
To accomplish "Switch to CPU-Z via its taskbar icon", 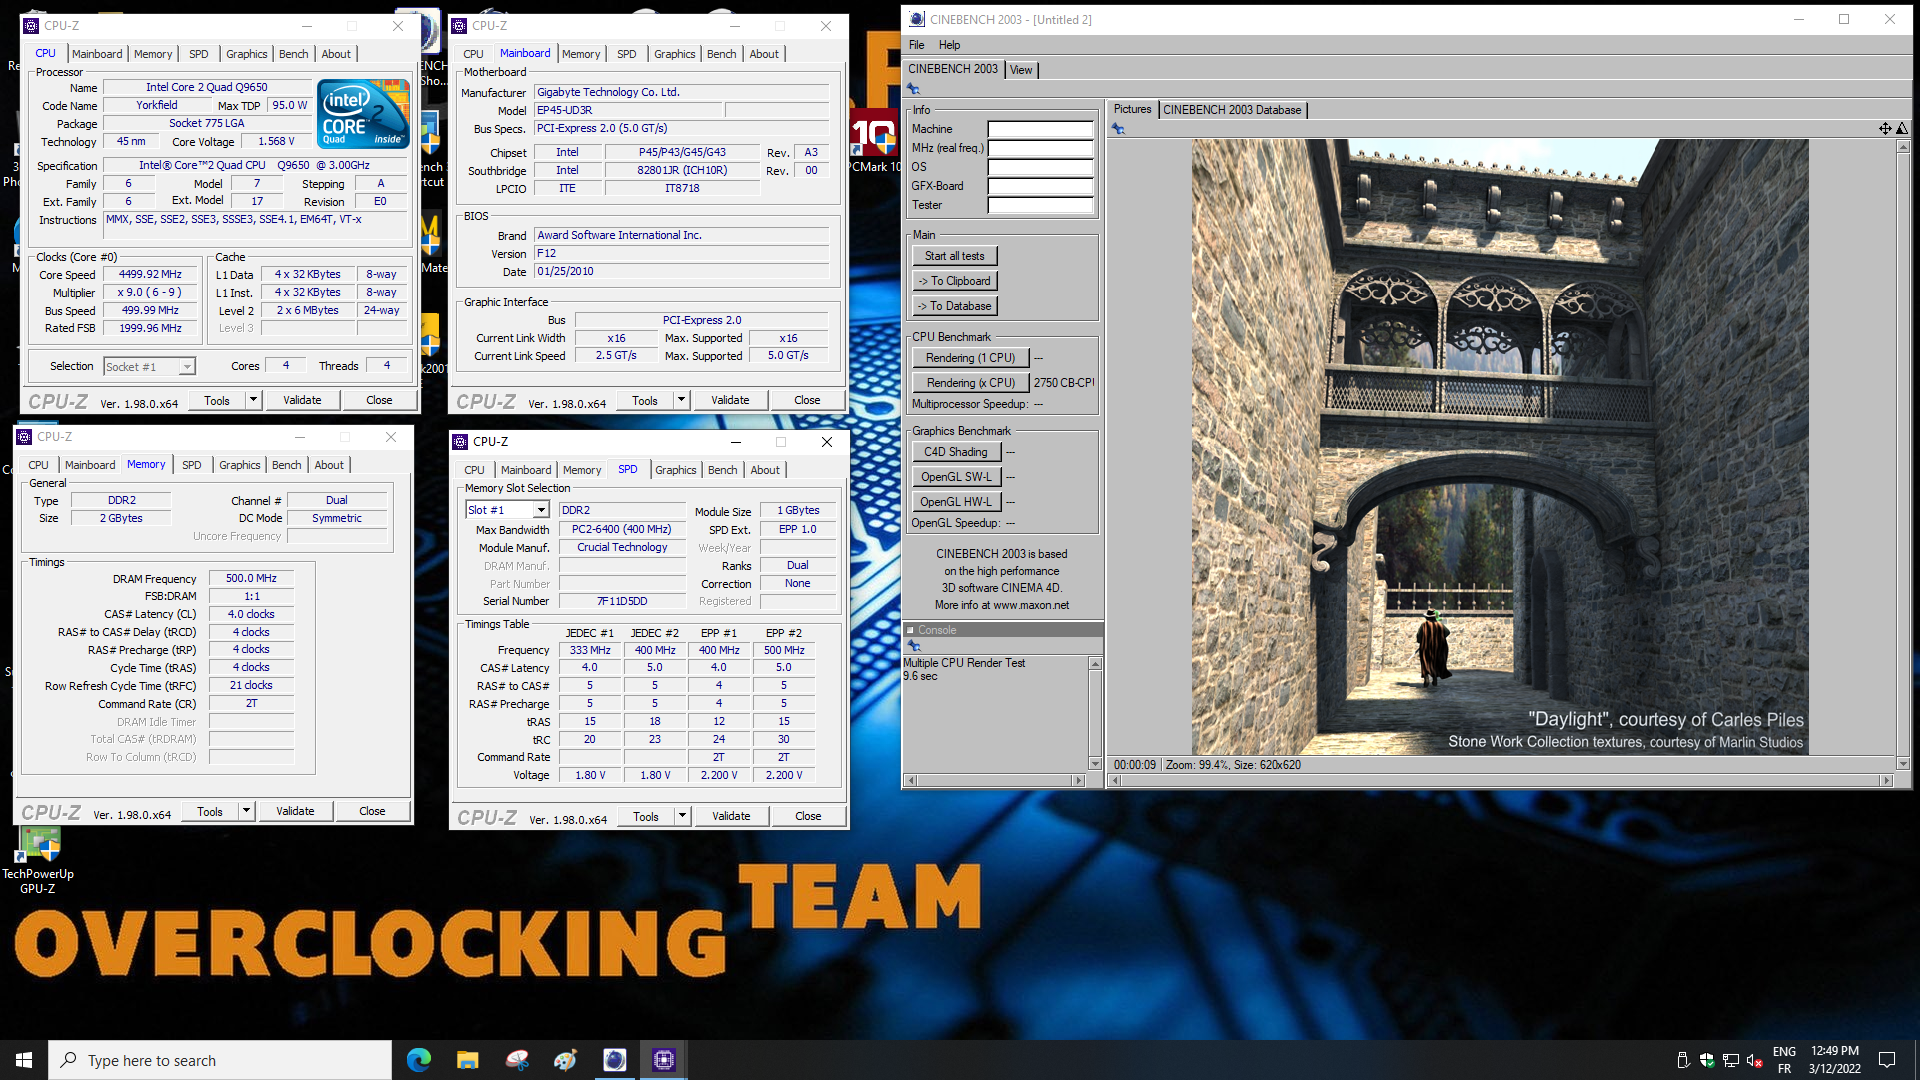I will pyautogui.click(x=663, y=1060).
